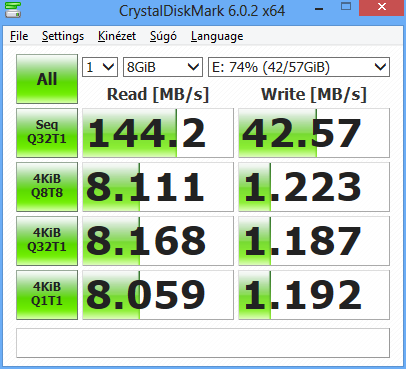The image size is (406, 369).
Task: Start the 4KiB Q8T8 test
Action: (x=47, y=187)
